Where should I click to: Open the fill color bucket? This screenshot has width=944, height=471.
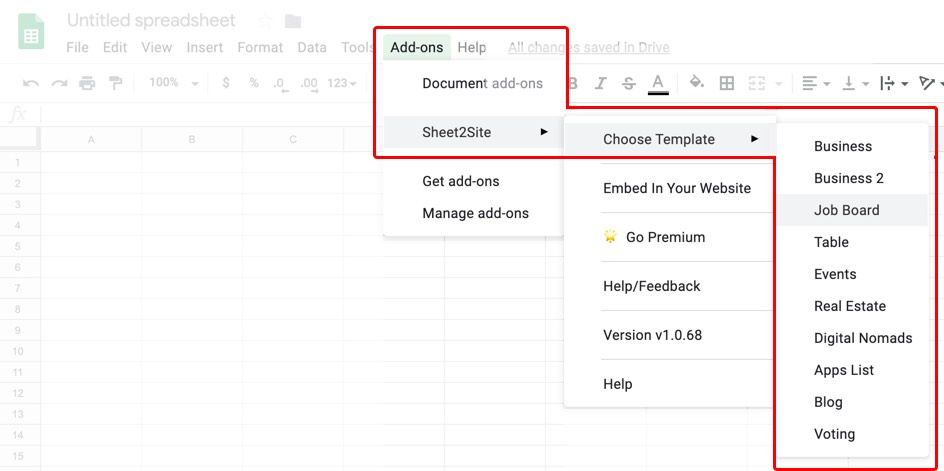pyautogui.click(x=697, y=83)
